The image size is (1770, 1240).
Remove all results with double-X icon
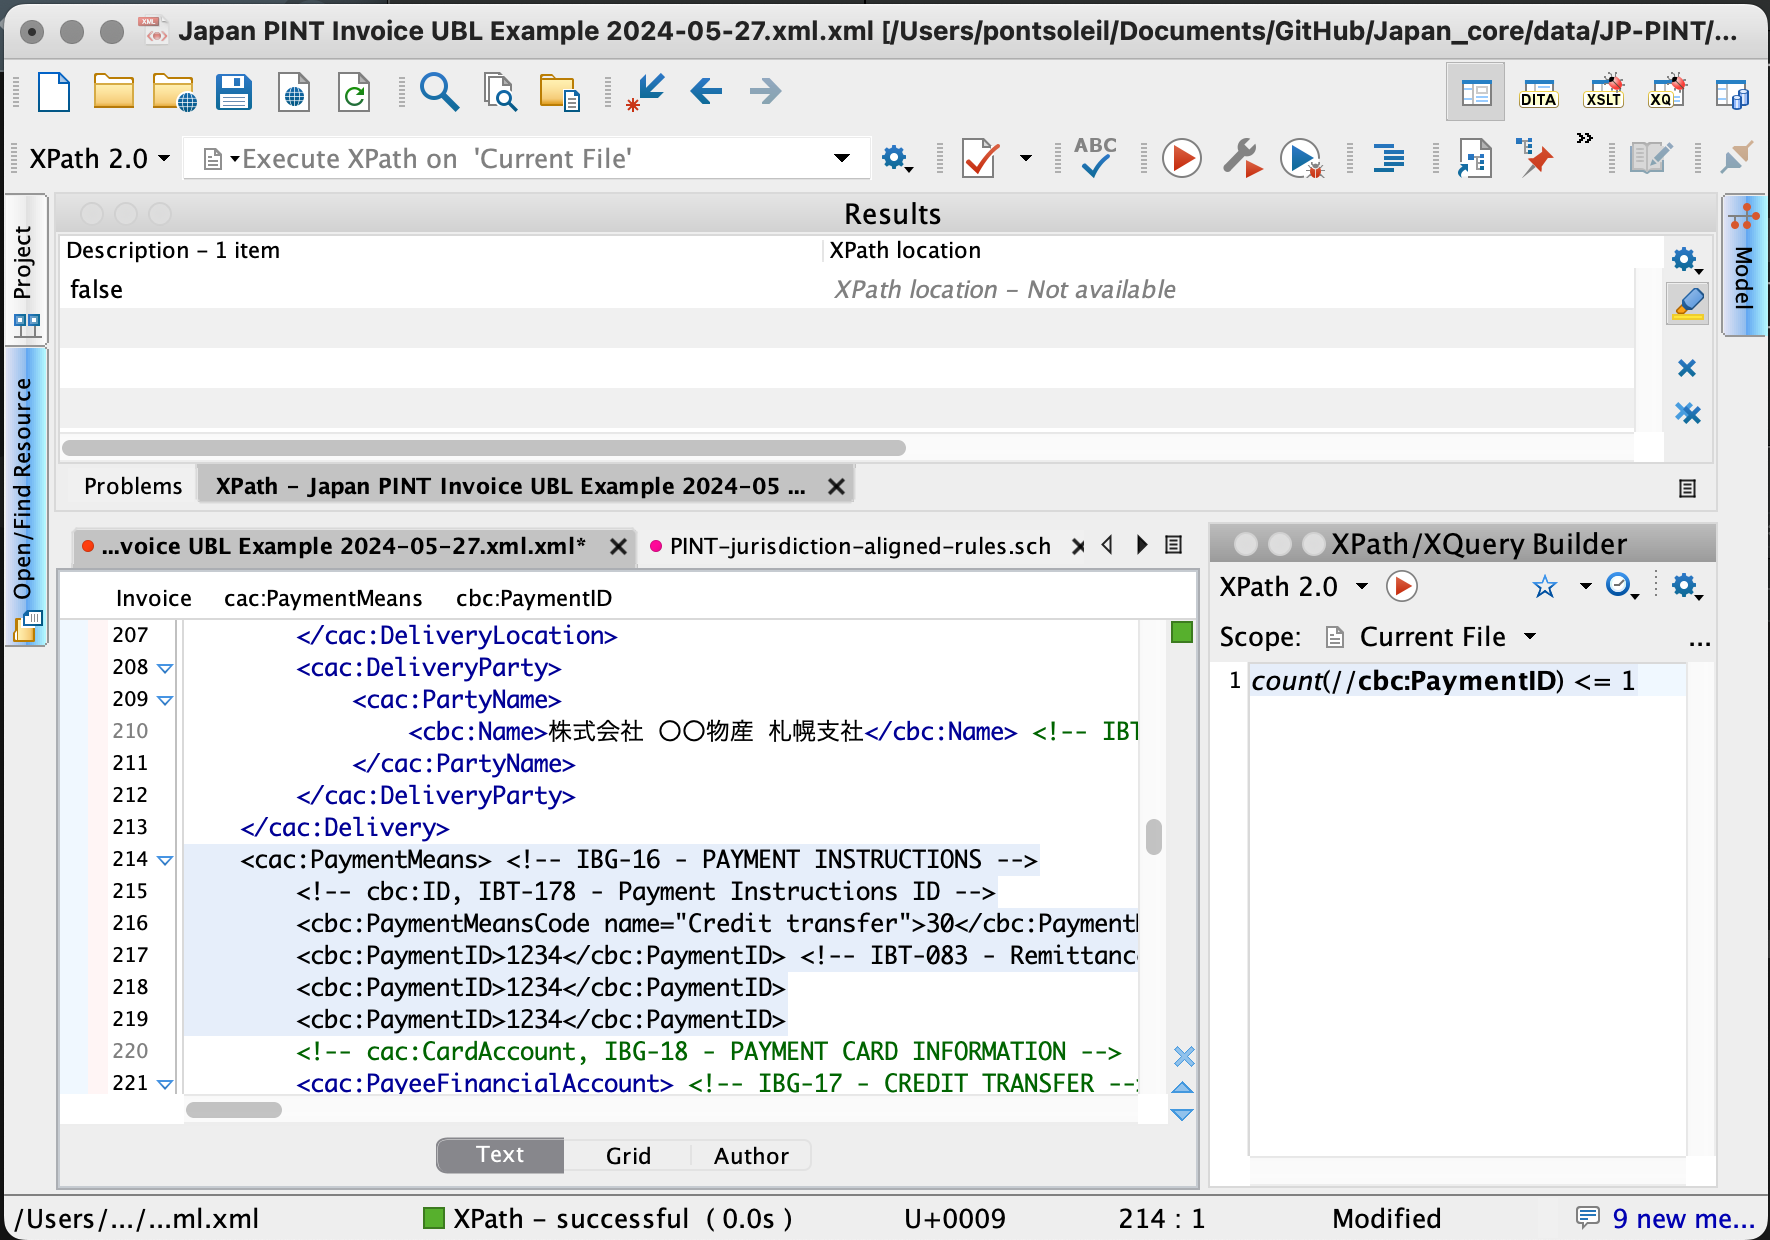(1688, 413)
